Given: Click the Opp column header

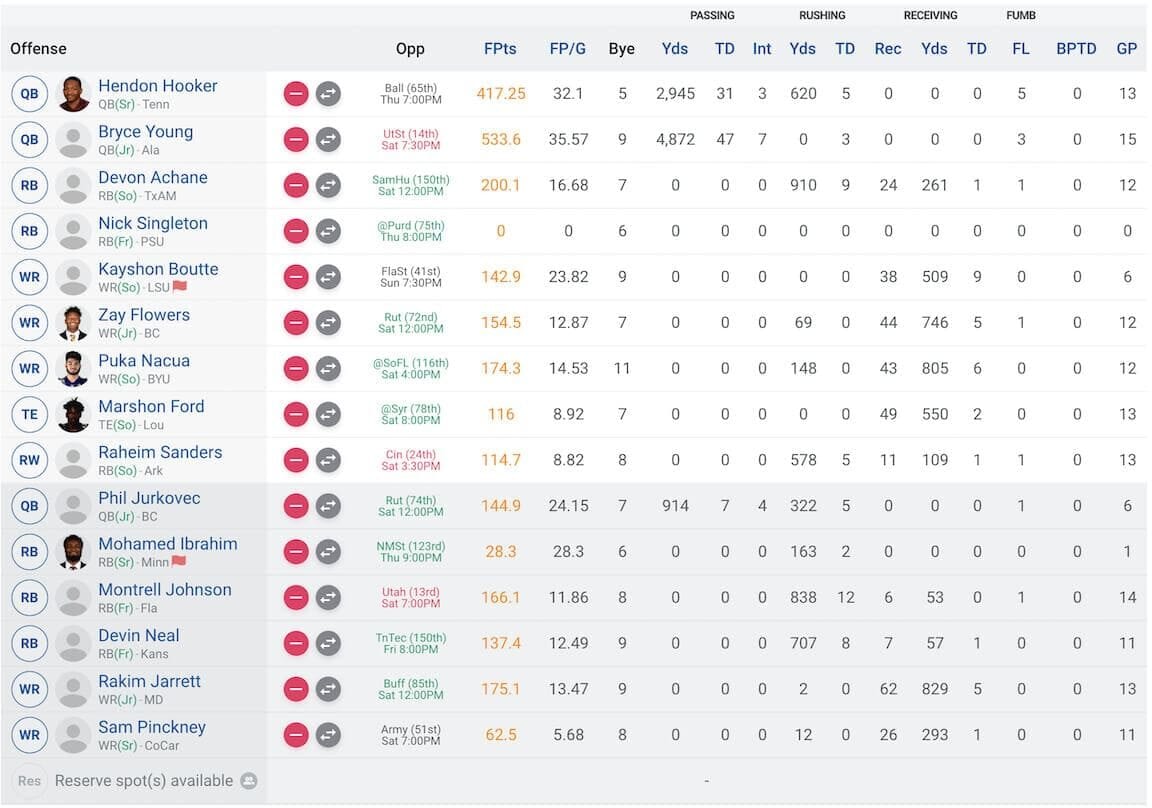Looking at the screenshot, I should [410, 48].
